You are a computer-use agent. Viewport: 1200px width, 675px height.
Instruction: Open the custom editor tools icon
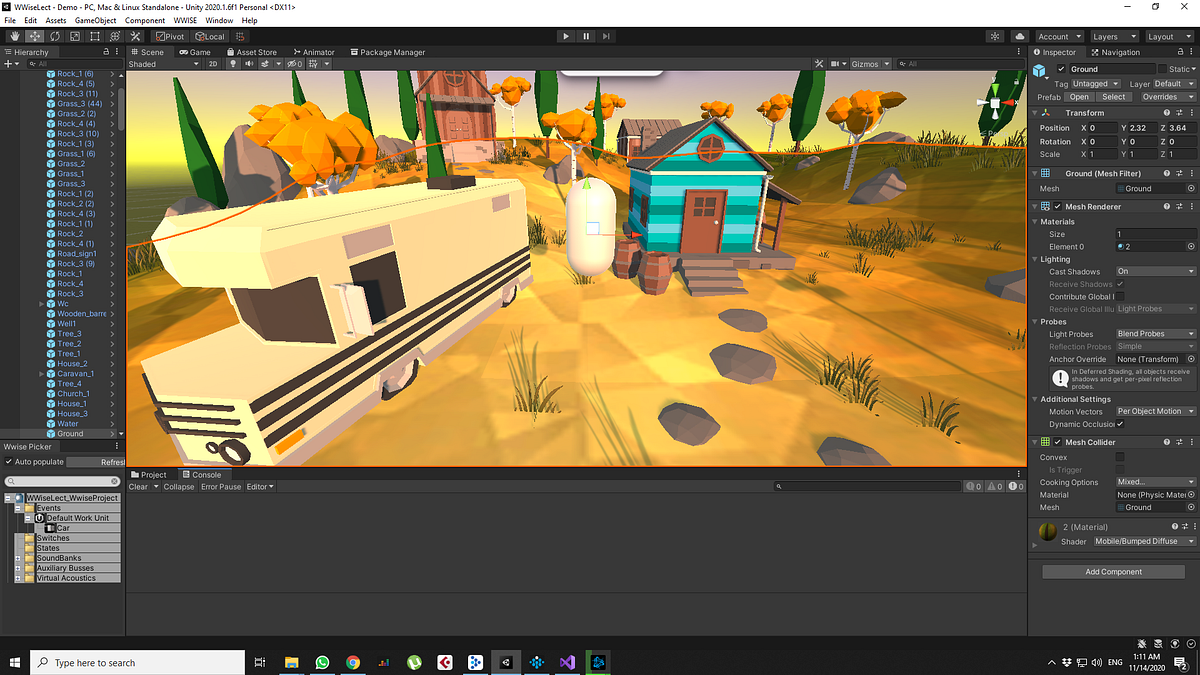(x=135, y=36)
